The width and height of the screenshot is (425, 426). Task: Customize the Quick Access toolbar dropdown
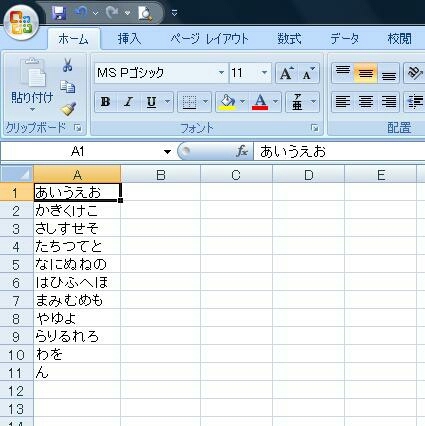(x=174, y=13)
